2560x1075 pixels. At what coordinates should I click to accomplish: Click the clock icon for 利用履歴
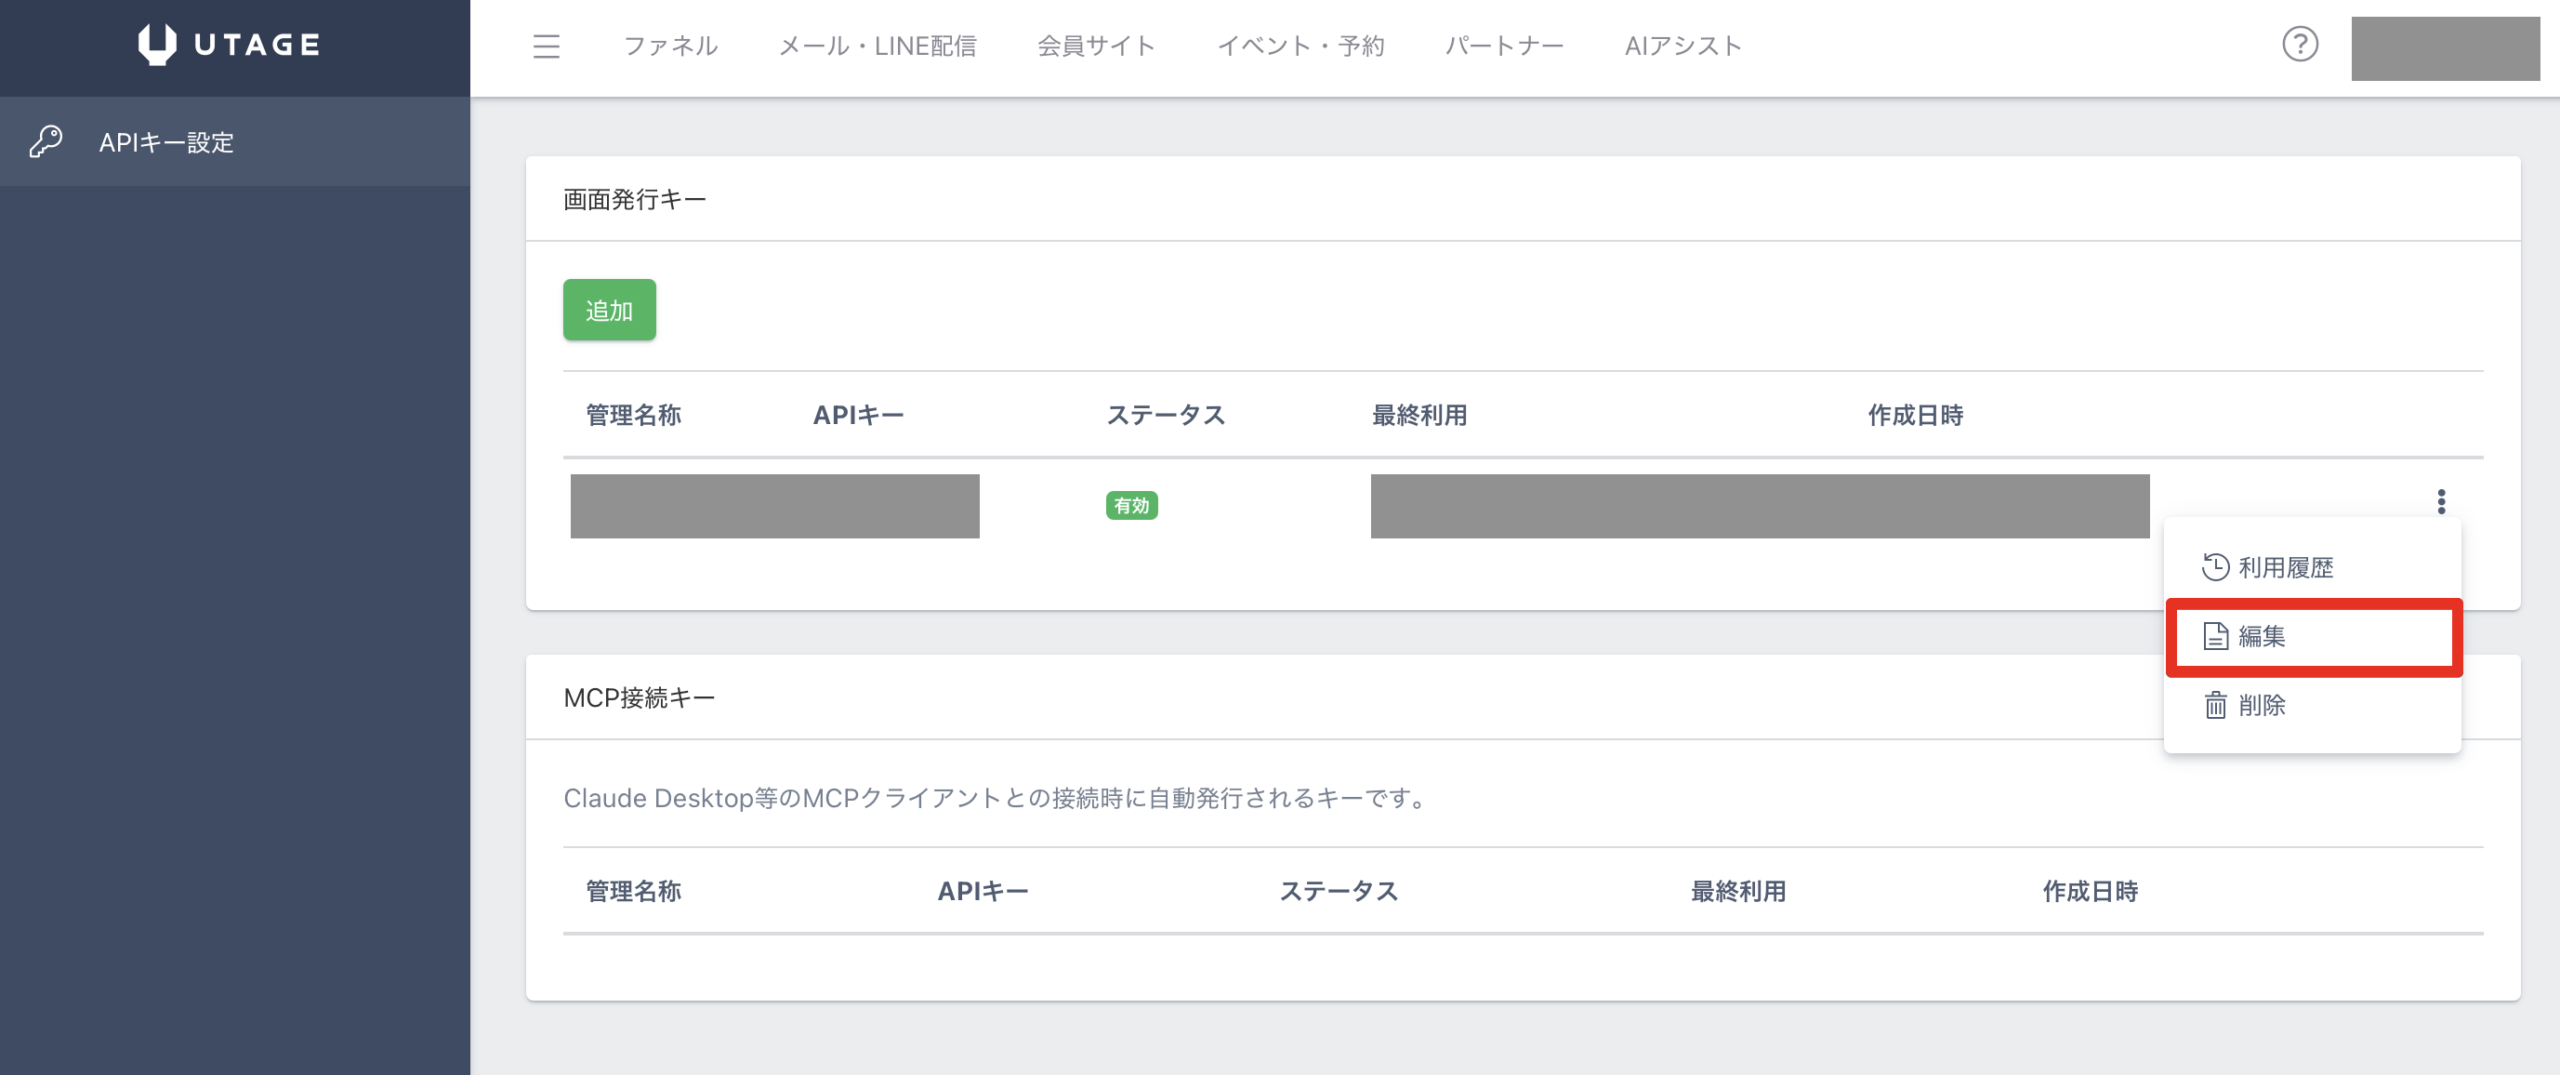pos(2215,567)
